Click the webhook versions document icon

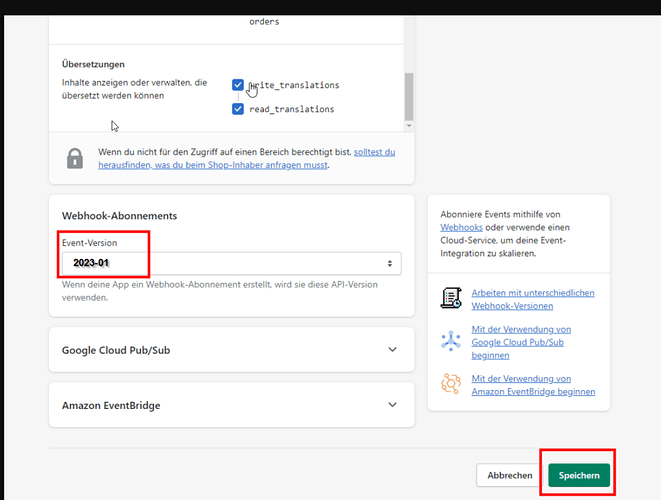(x=451, y=298)
